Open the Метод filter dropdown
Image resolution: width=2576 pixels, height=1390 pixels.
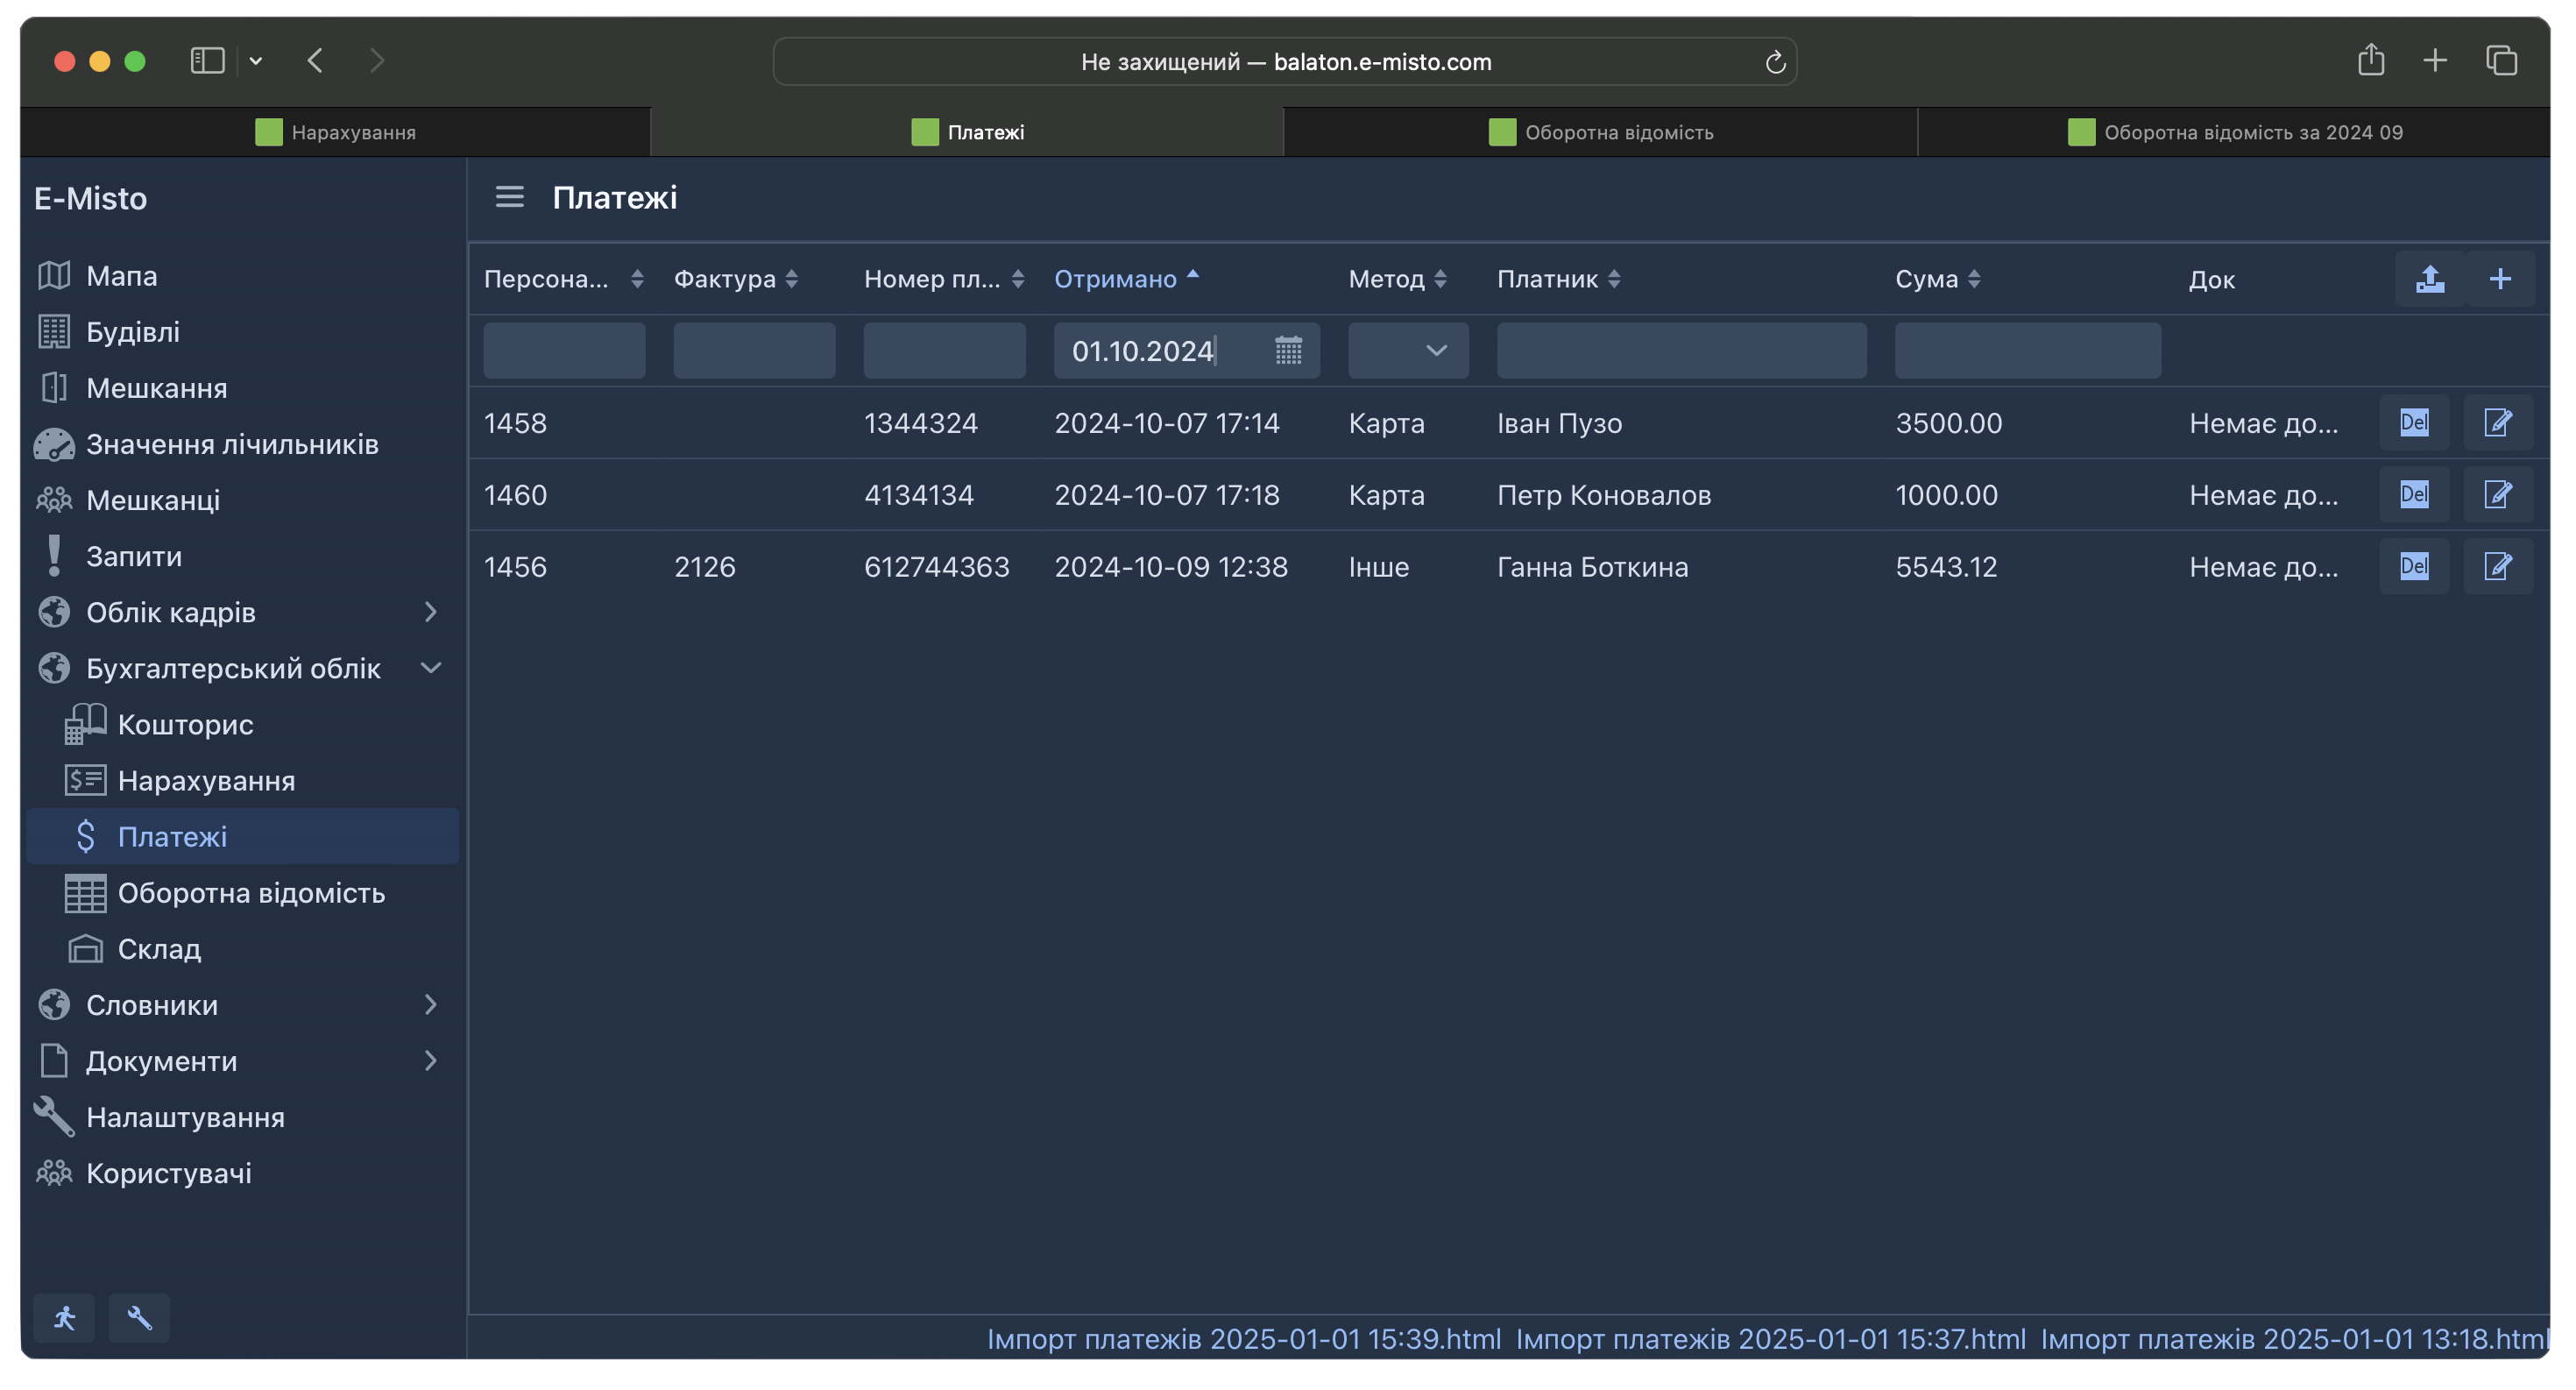(x=1408, y=351)
